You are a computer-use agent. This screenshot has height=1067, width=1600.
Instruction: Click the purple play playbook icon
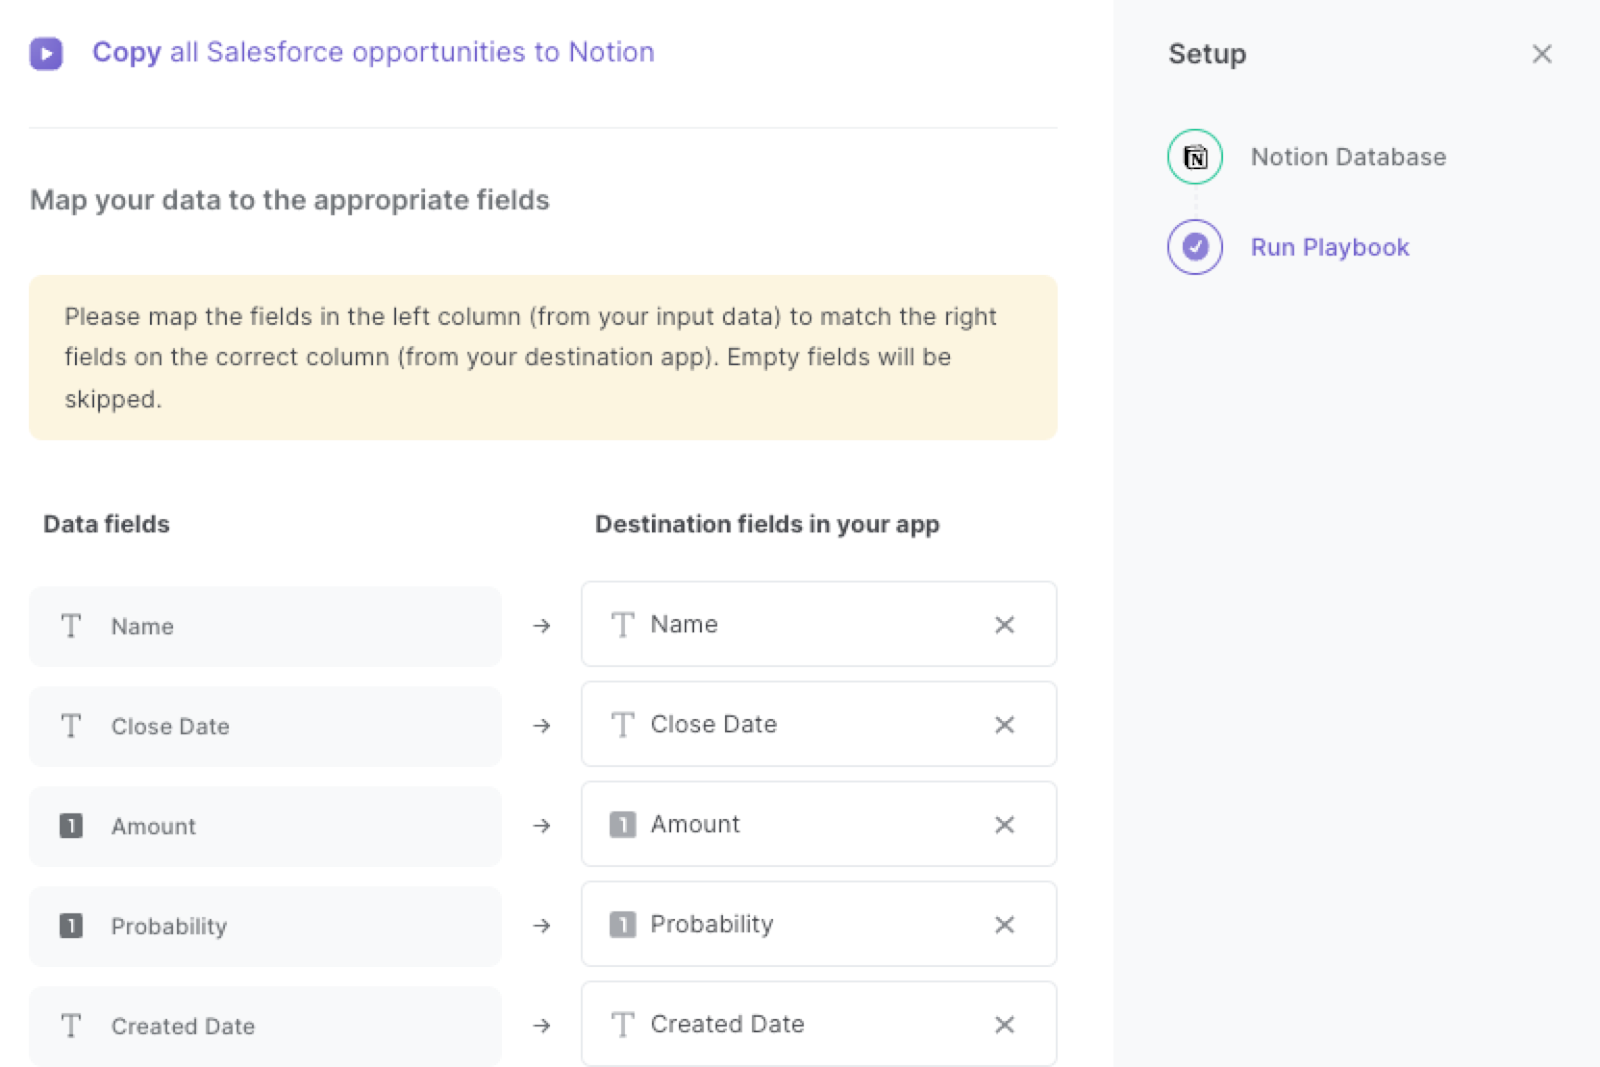(46, 53)
